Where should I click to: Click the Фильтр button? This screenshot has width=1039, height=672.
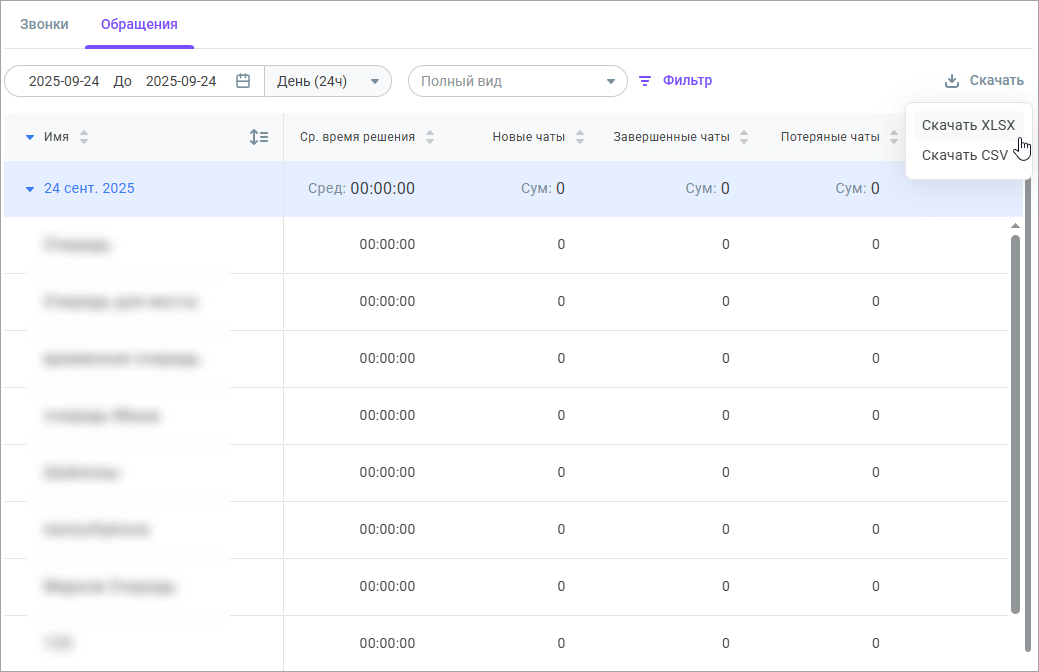[687, 81]
